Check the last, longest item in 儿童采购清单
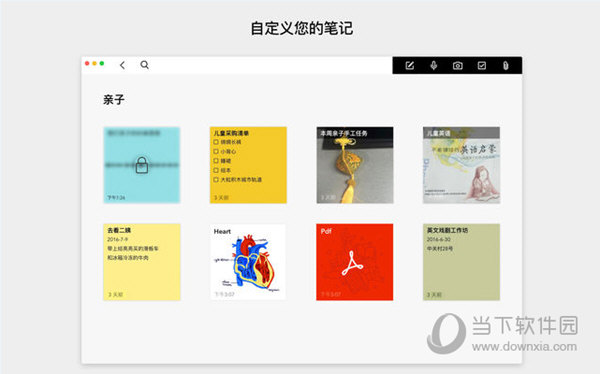The image size is (600, 374). tap(216, 179)
